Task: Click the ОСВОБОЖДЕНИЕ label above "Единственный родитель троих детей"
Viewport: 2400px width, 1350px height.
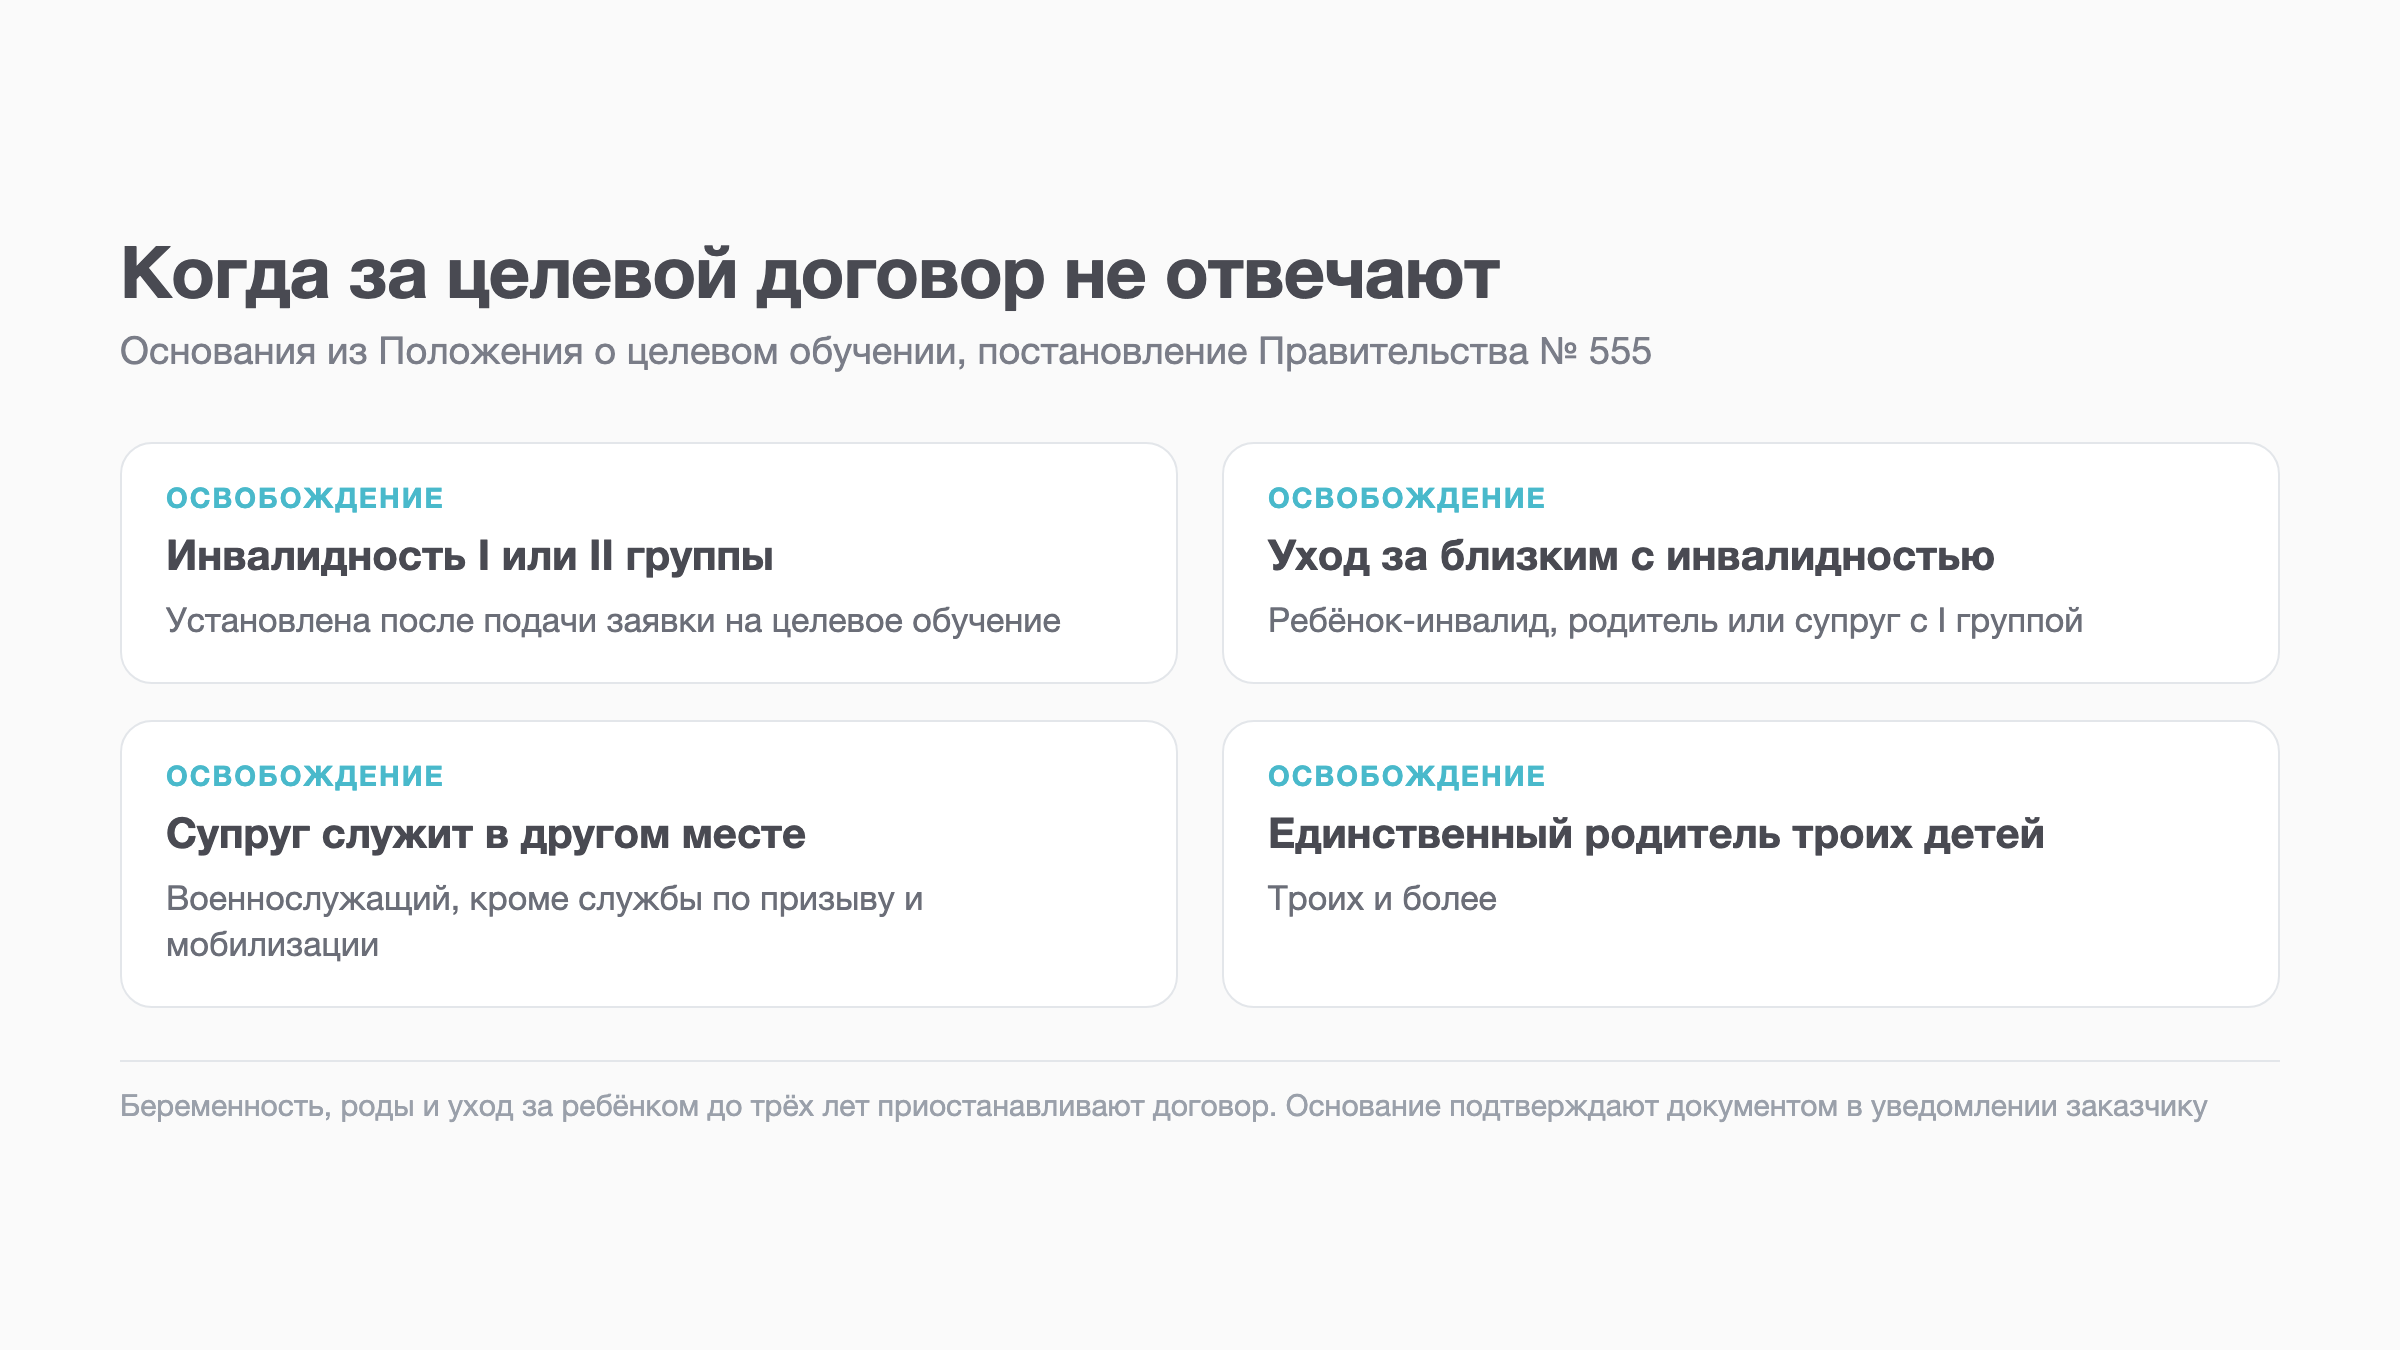Action: click(1407, 776)
